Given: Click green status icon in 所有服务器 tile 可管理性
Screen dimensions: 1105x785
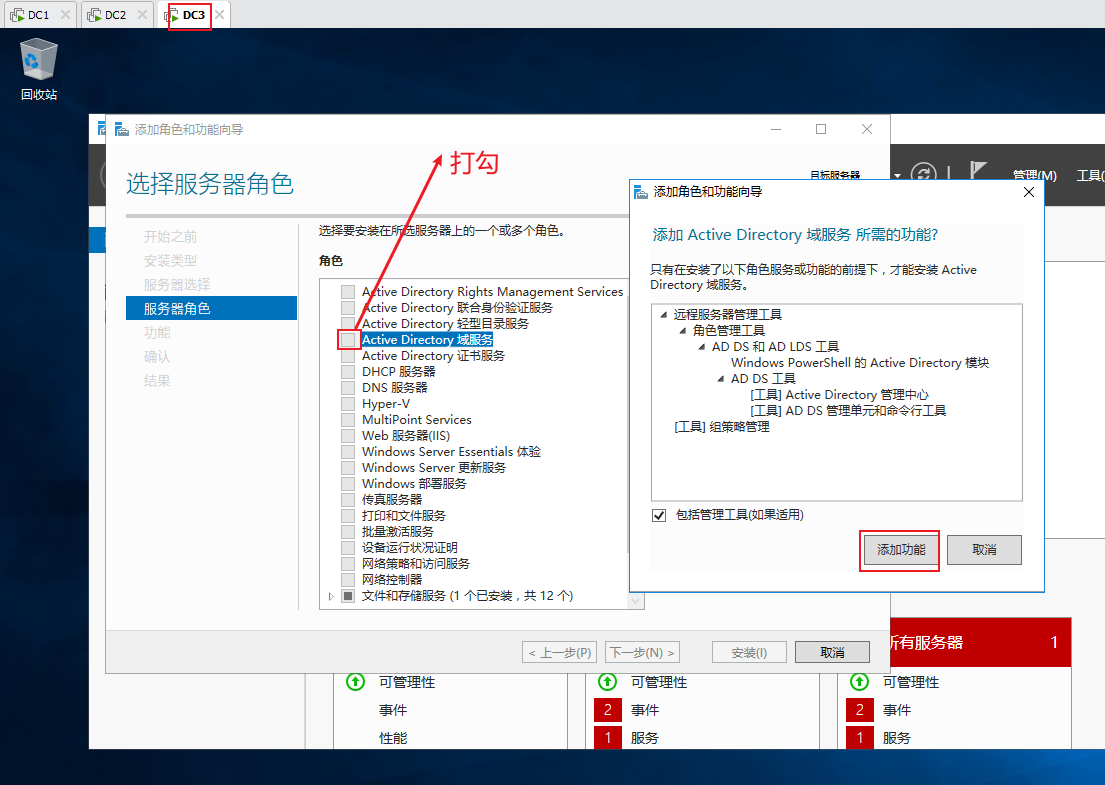Looking at the screenshot, I should [x=859, y=681].
